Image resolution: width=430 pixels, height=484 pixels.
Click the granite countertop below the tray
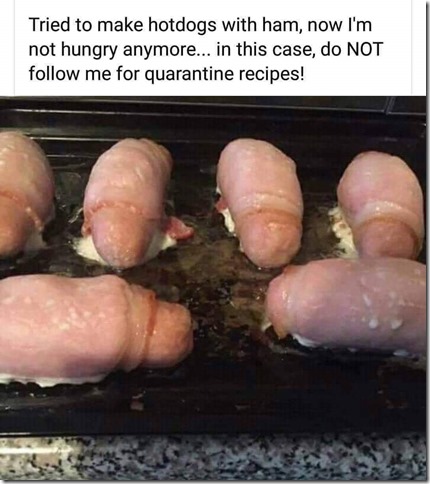click(213, 458)
